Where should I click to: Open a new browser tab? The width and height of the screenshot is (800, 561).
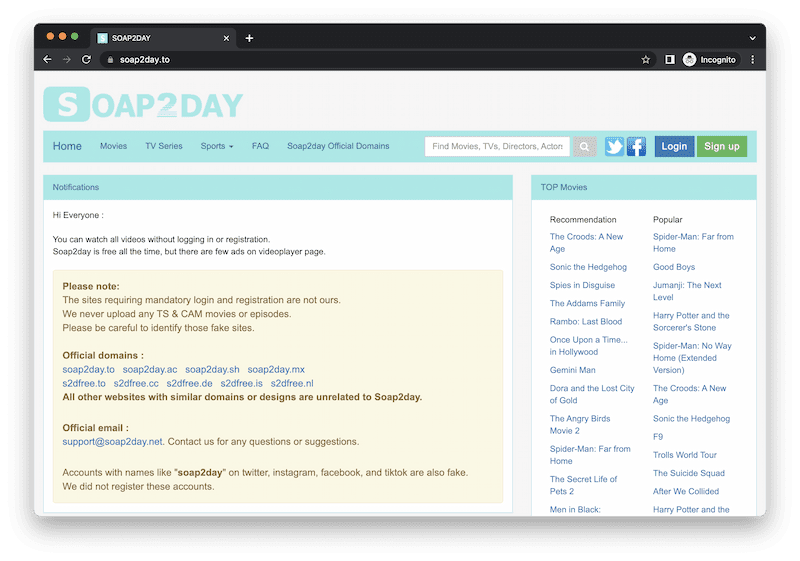[x=249, y=38]
